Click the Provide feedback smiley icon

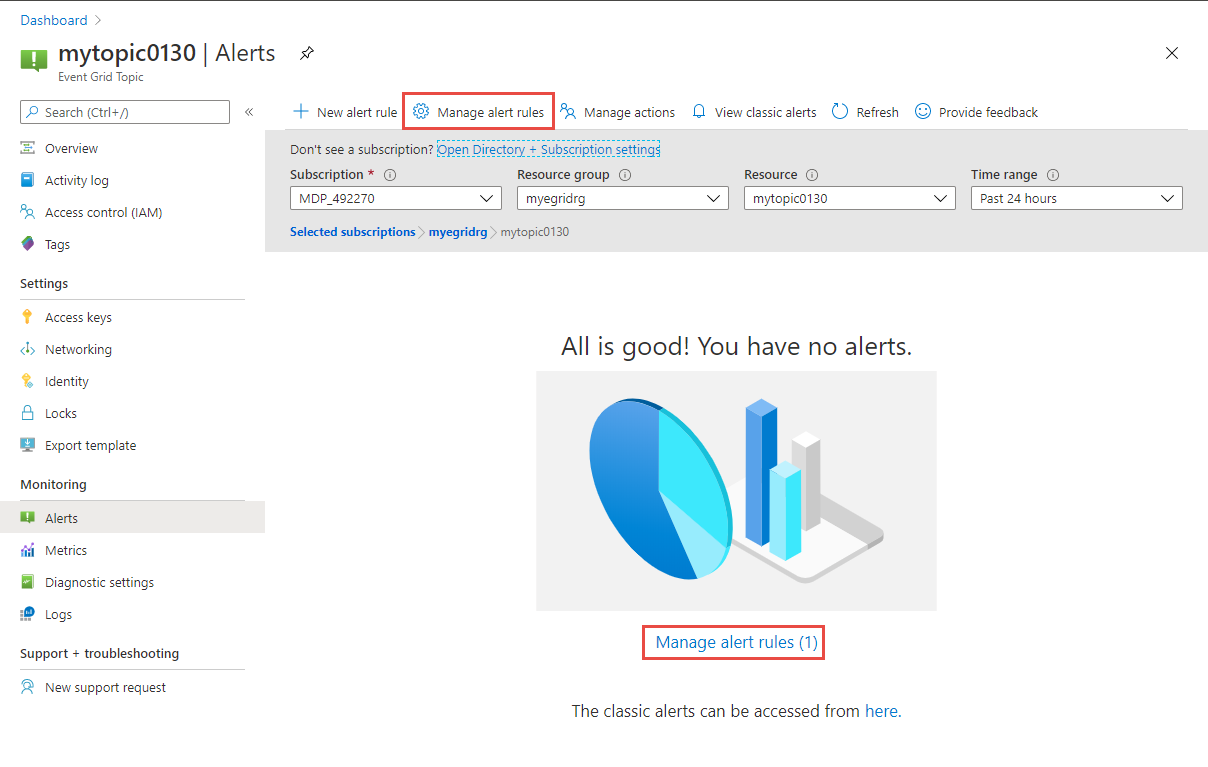point(922,111)
